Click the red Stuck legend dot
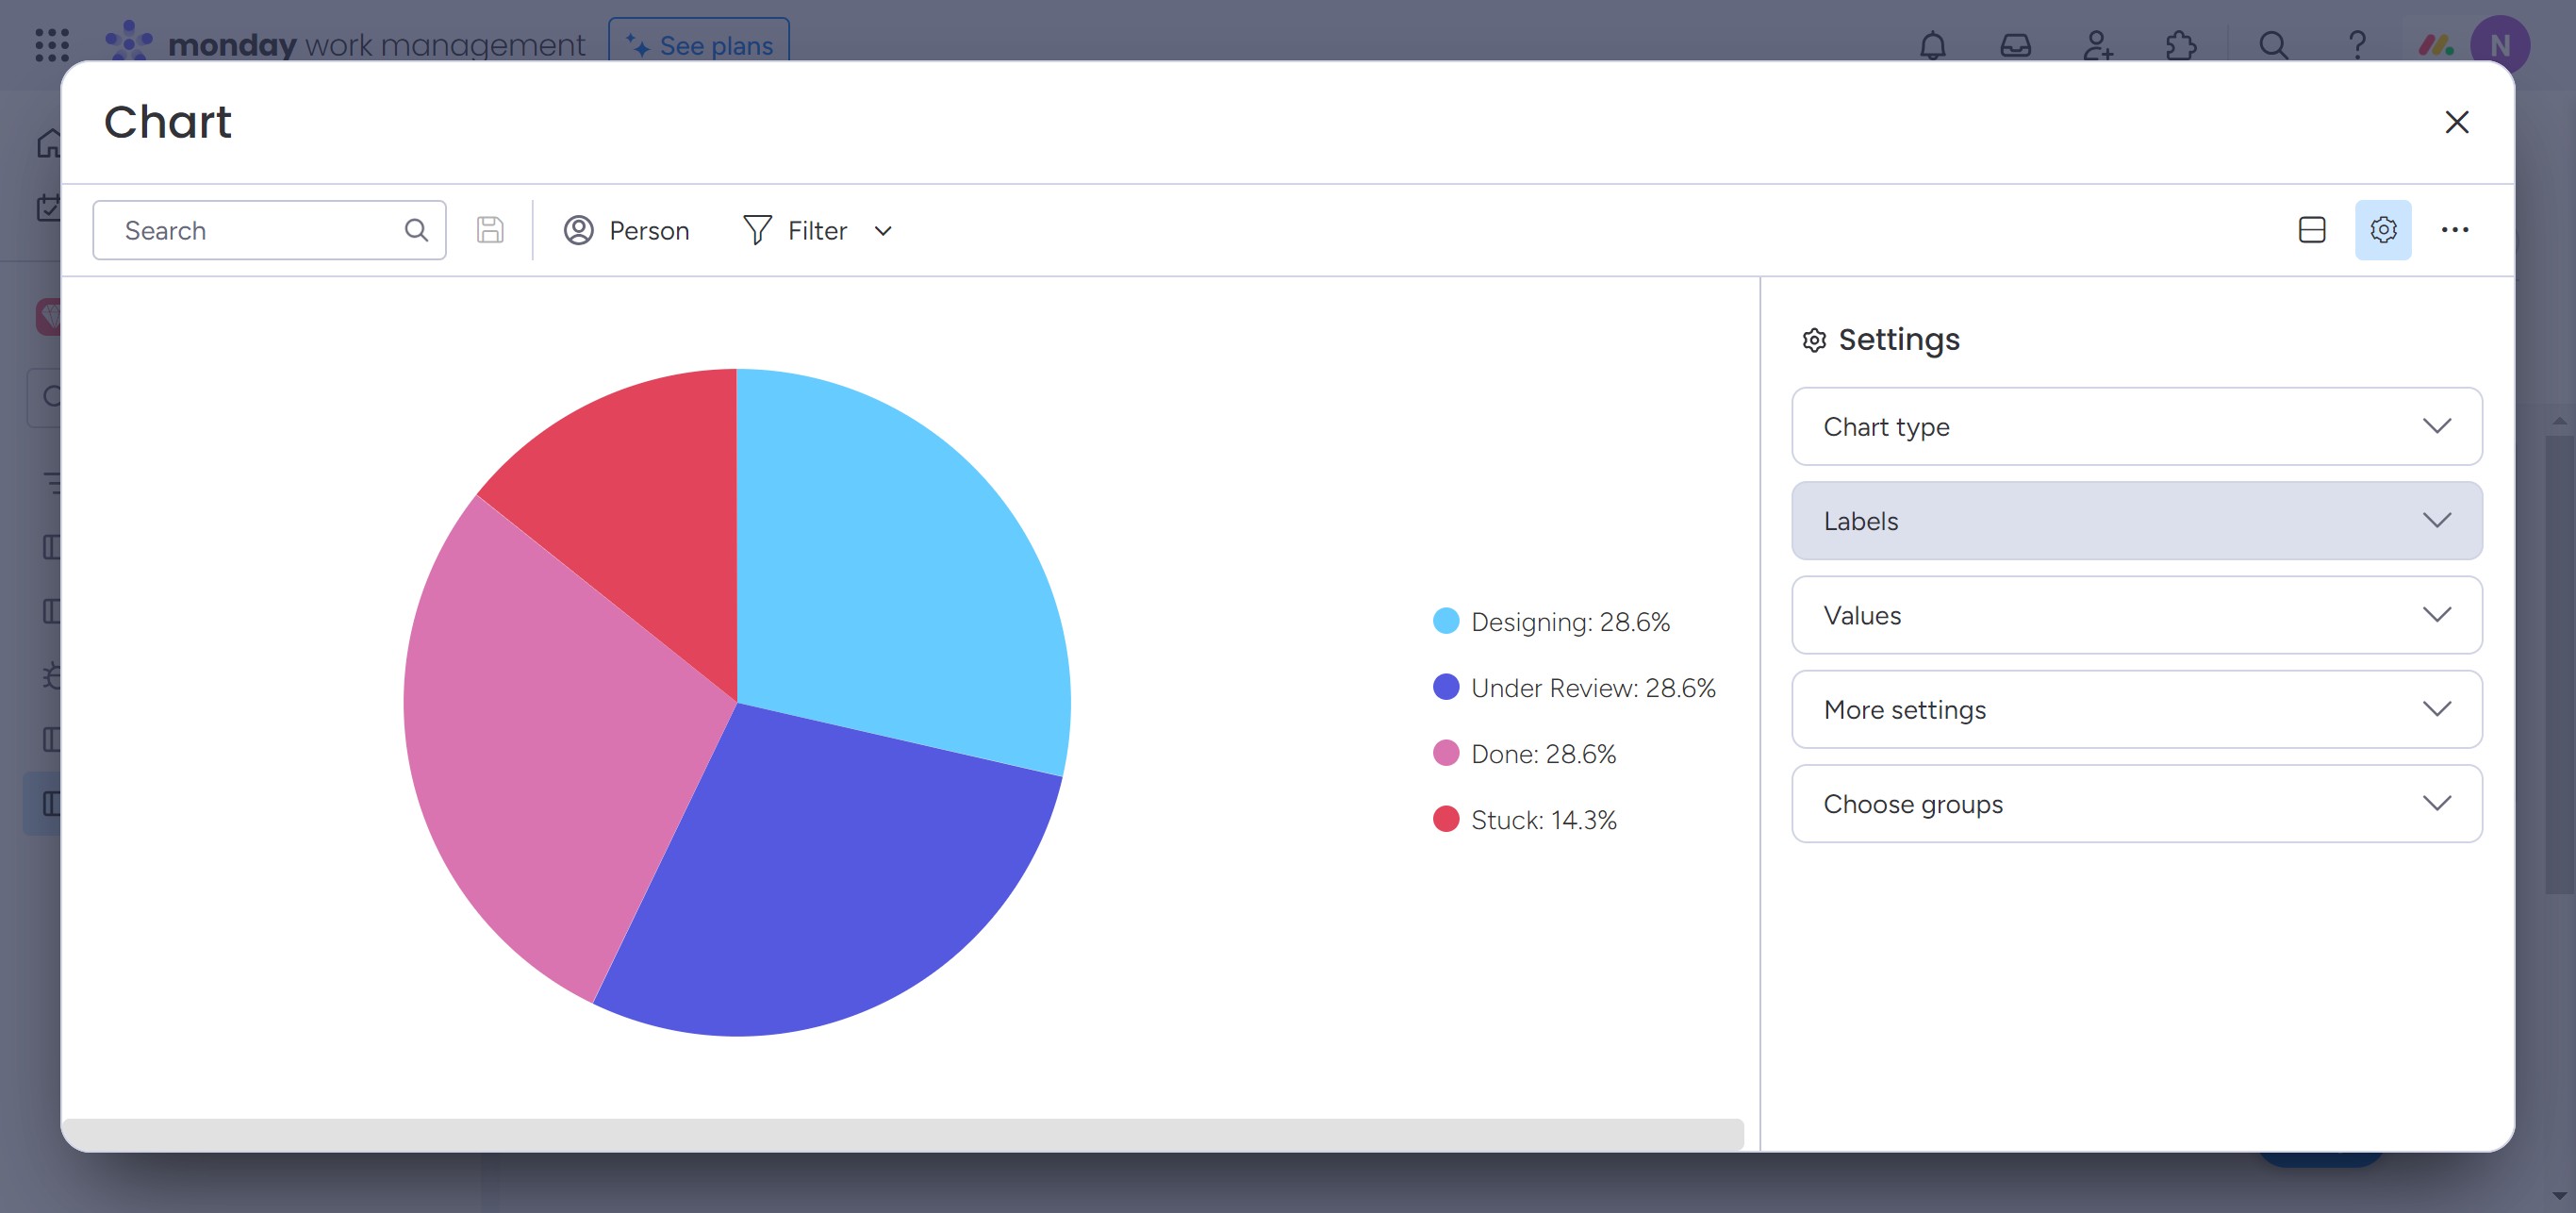 [x=1446, y=819]
